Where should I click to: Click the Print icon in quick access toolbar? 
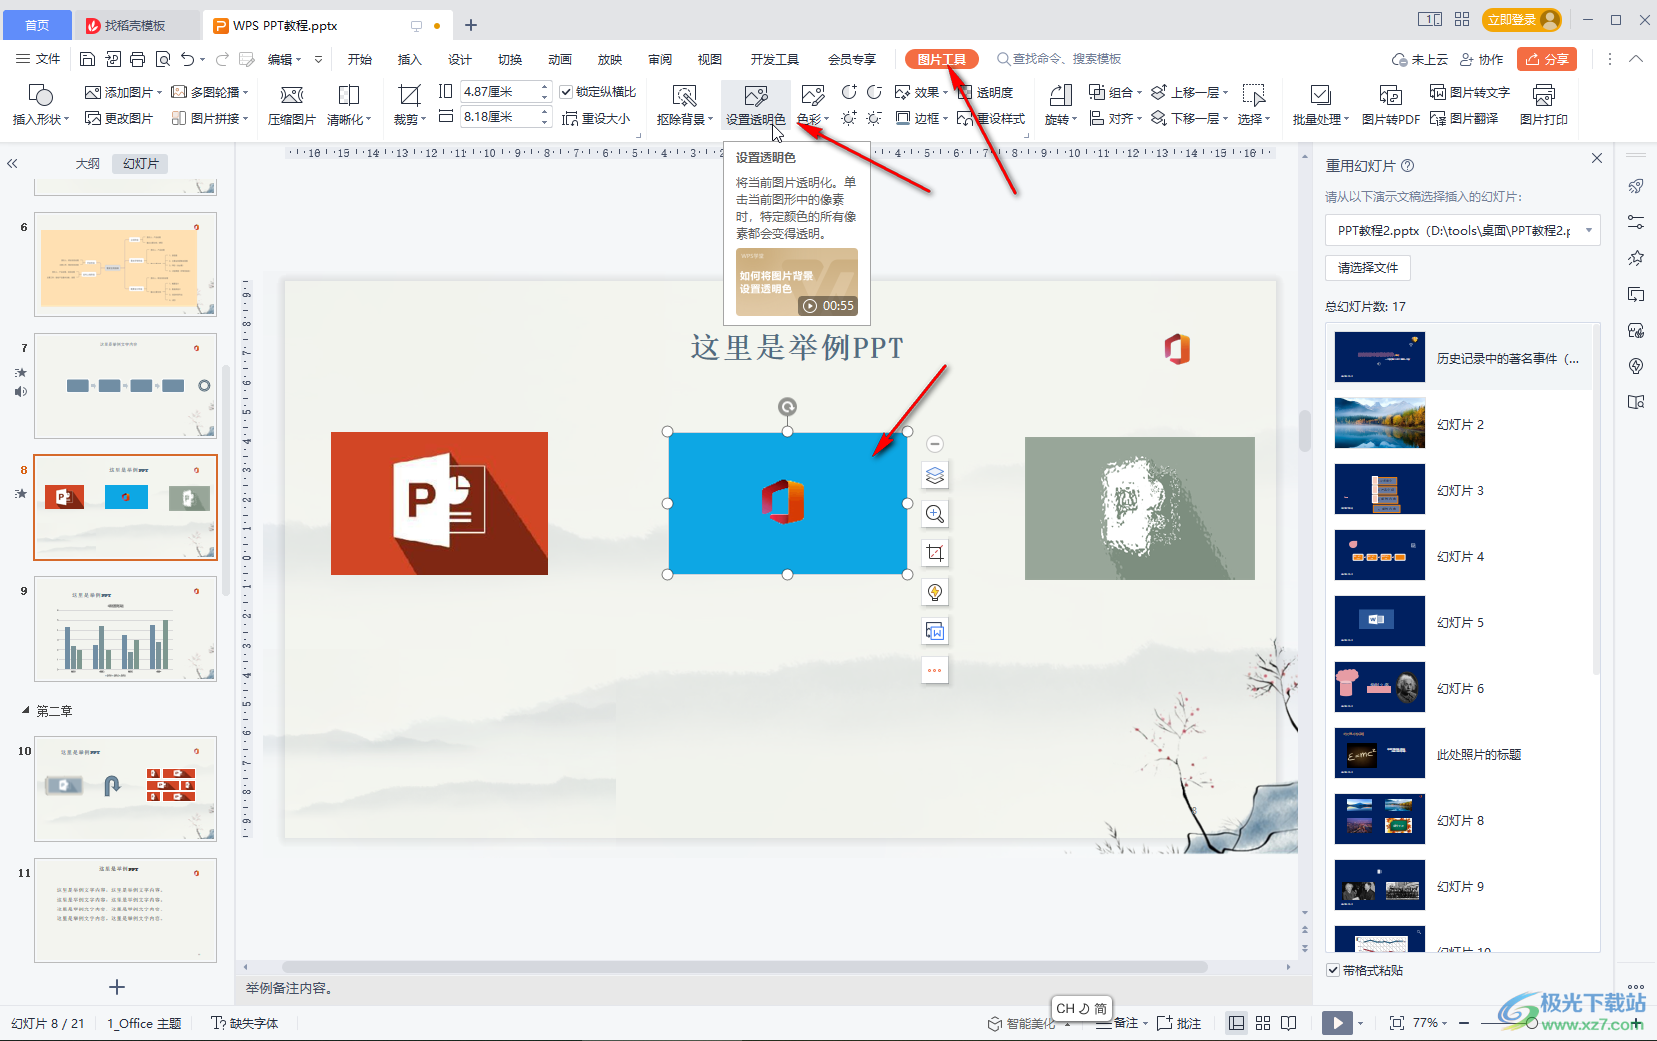137,59
